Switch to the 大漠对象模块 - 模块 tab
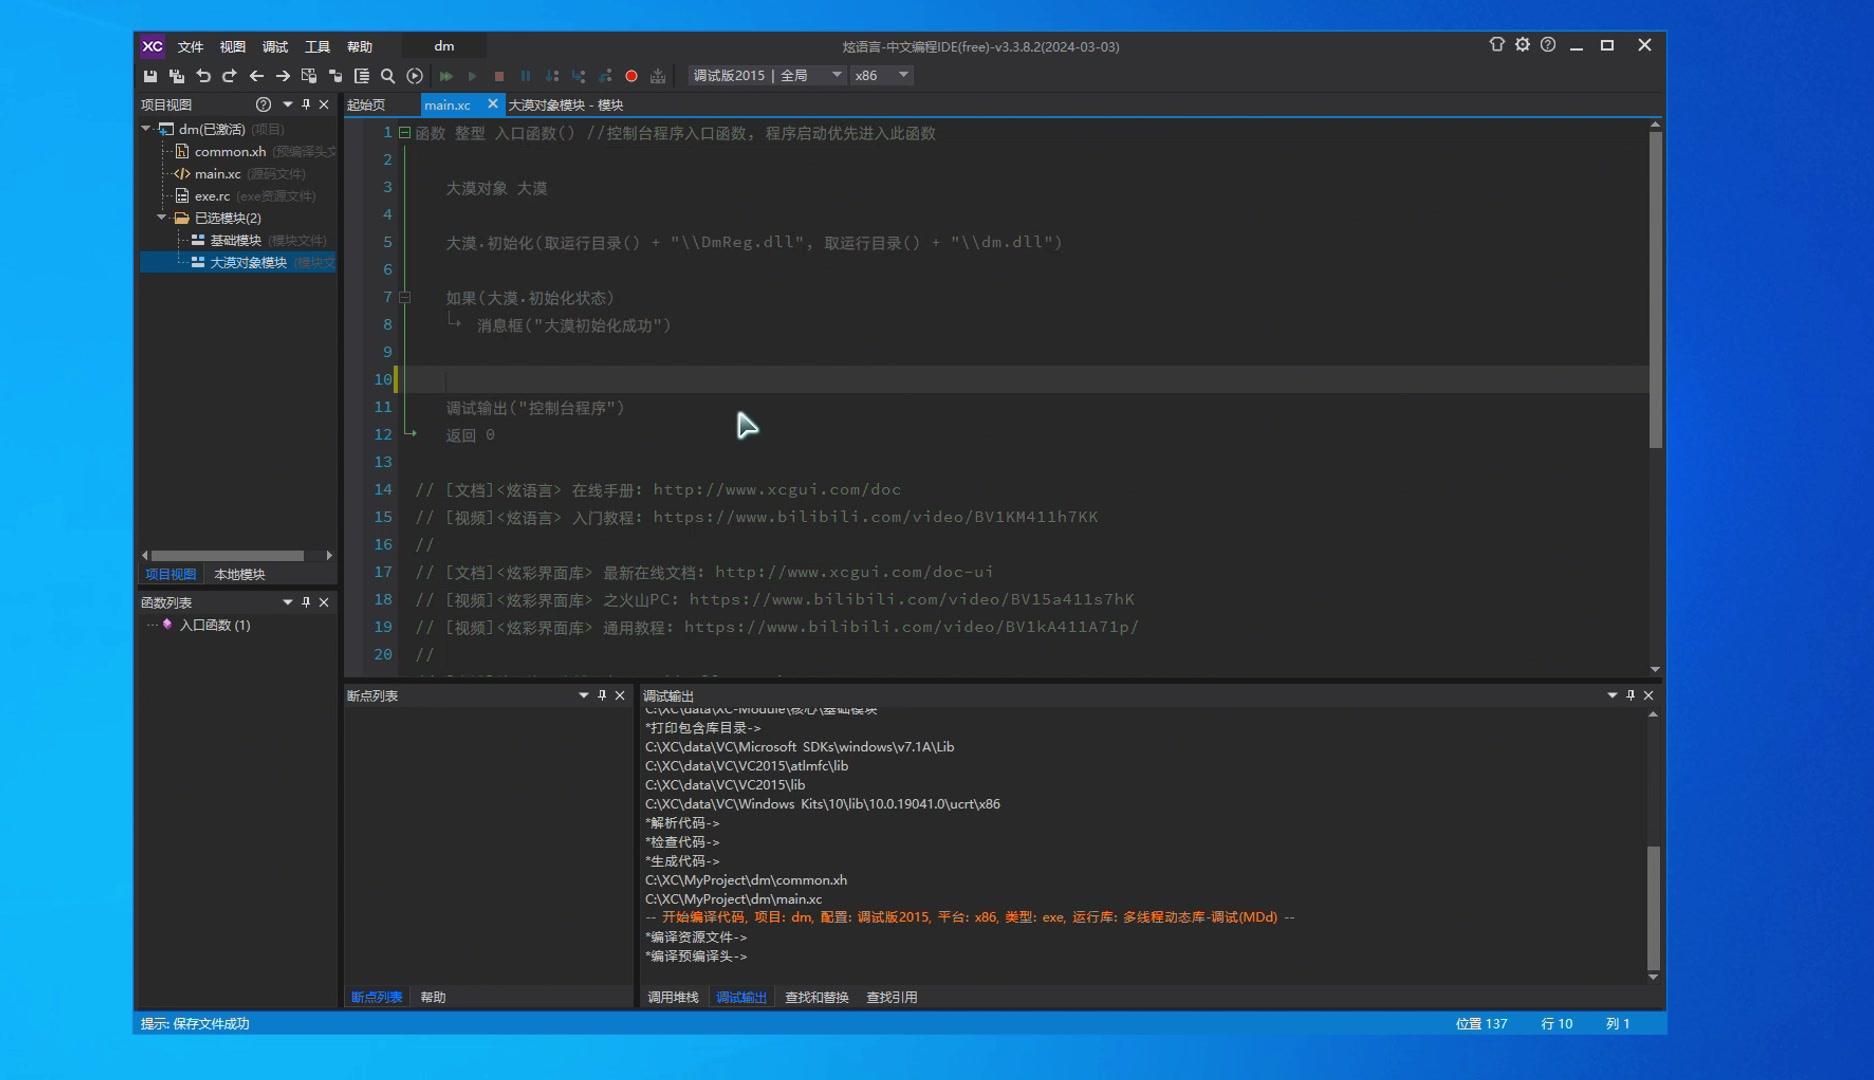The height and width of the screenshot is (1080, 1874). point(566,105)
